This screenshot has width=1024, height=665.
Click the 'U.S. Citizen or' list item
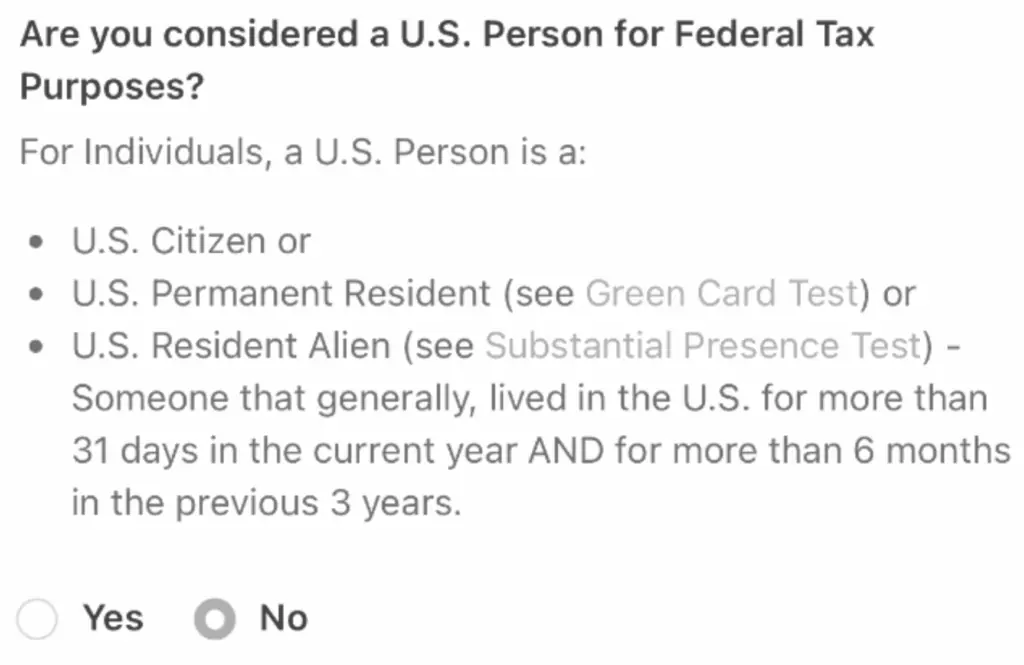pos(191,241)
